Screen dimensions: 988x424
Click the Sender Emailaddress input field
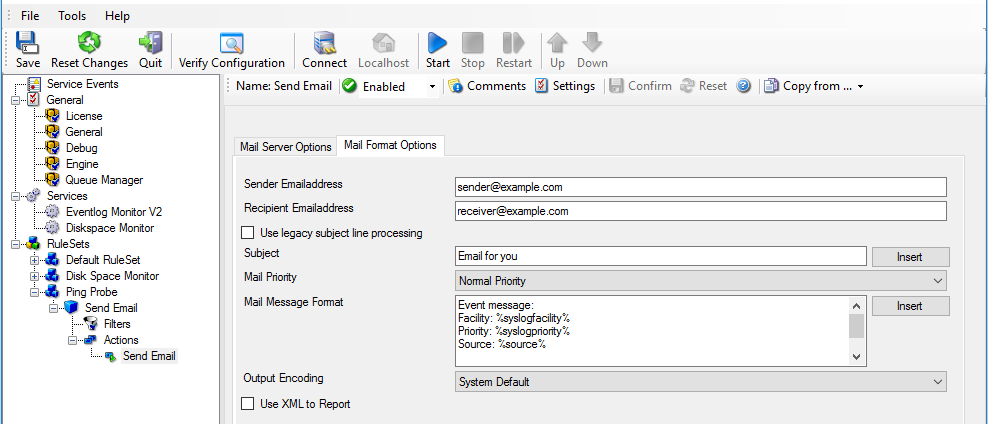tap(700, 187)
